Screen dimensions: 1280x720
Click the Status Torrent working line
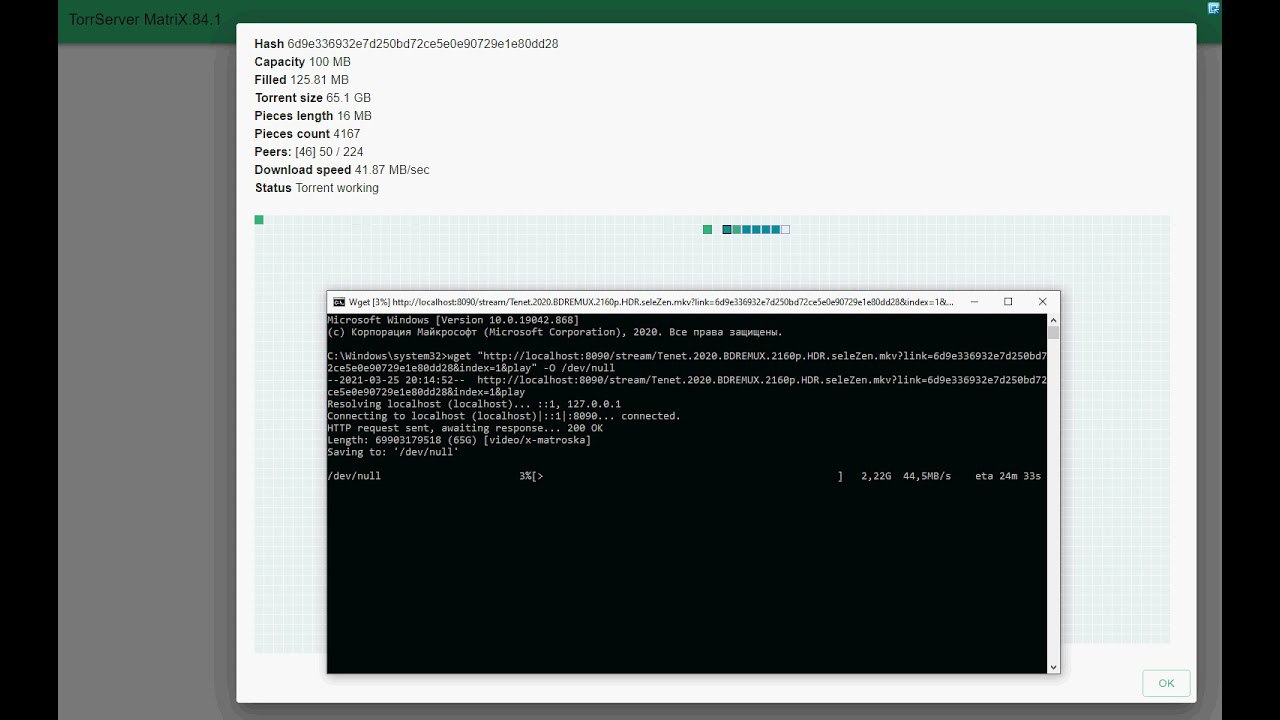point(317,188)
